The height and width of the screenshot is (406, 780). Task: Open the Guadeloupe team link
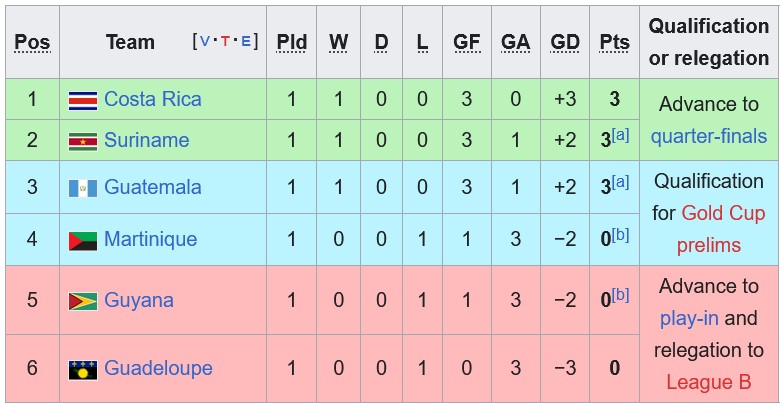coord(158,368)
